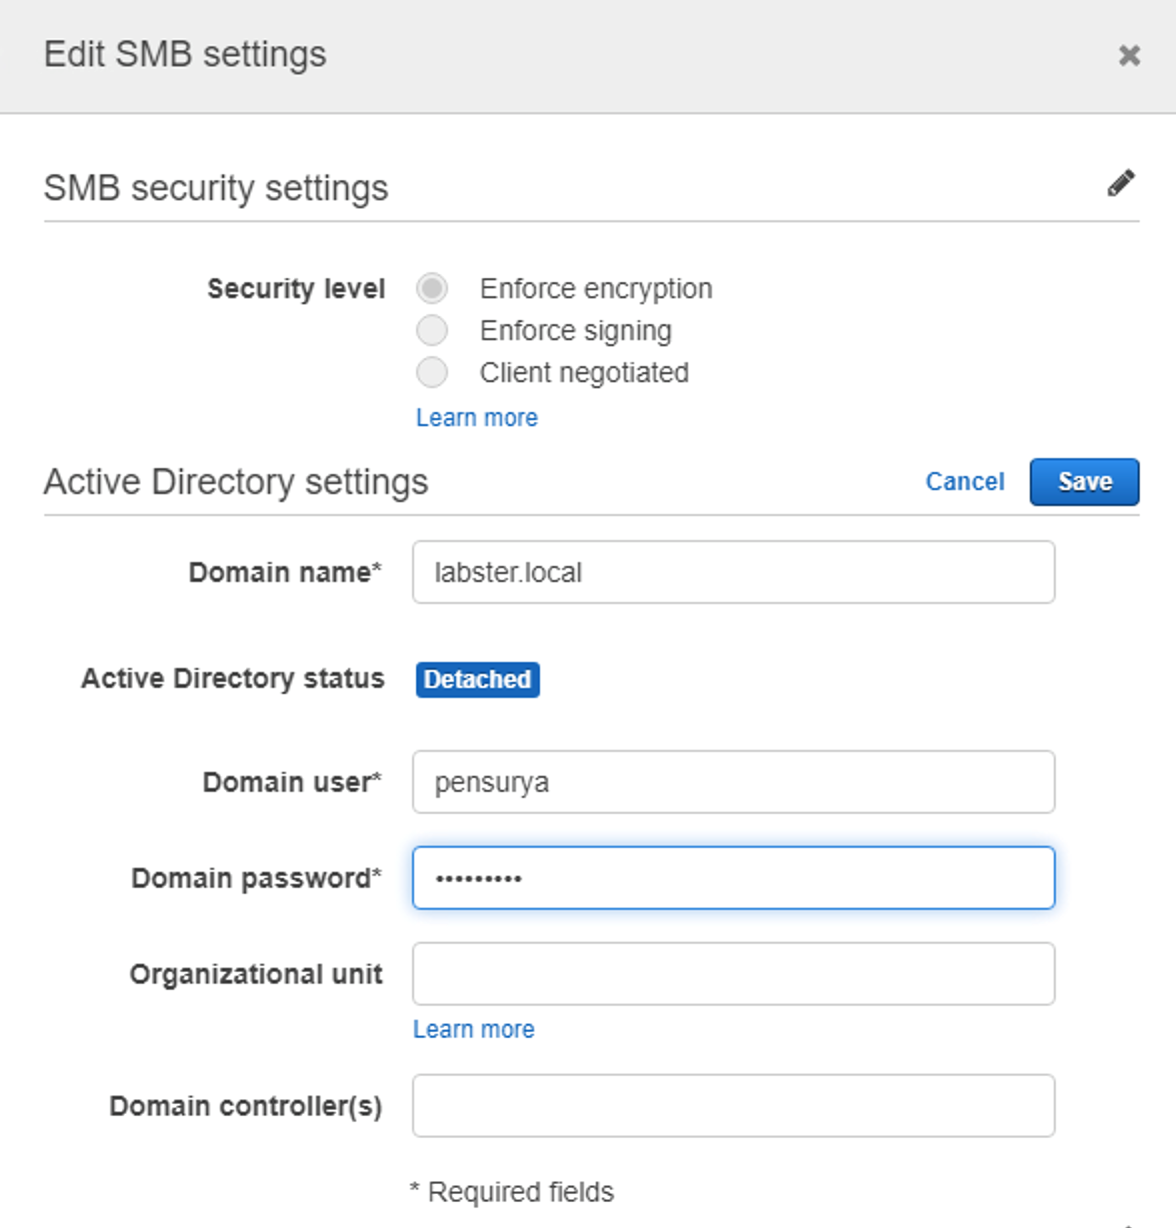Switch security level to Client negotiated
1176x1228 pixels.
click(432, 372)
